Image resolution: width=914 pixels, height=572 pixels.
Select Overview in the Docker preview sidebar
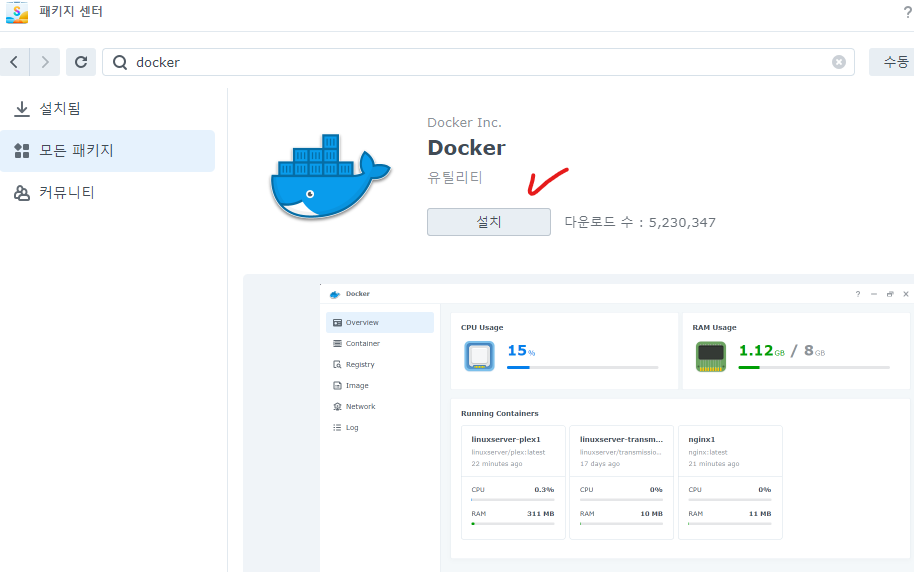pyautogui.click(x=380, y=322)
